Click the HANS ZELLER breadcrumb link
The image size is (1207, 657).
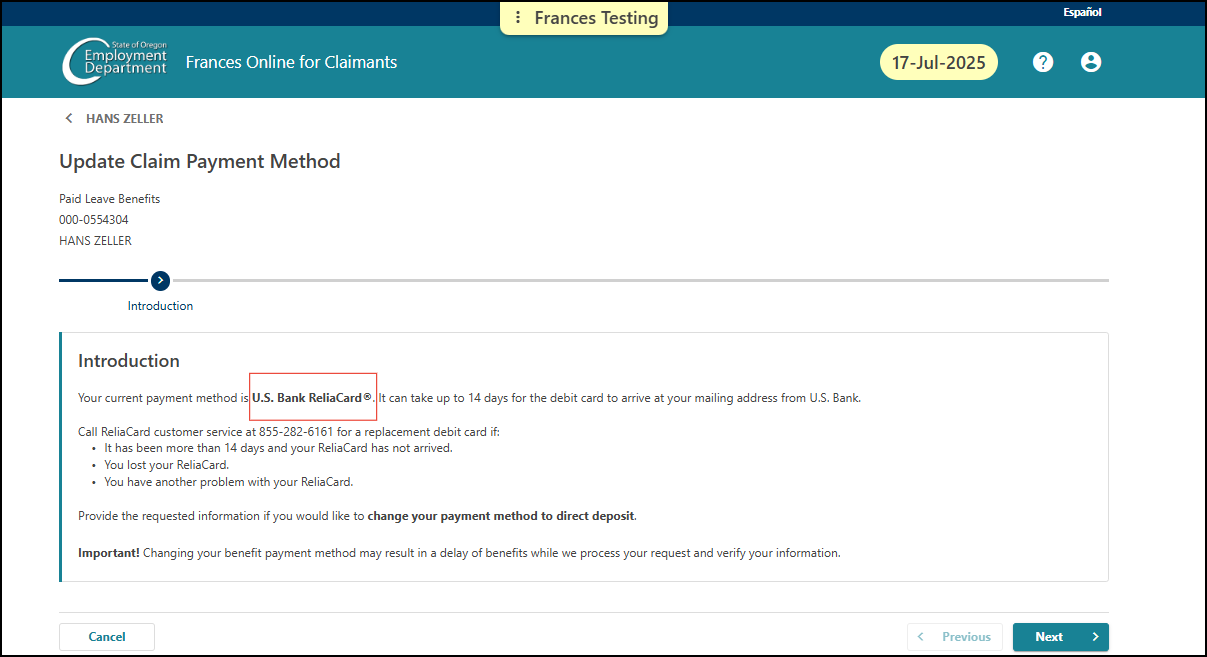pos(125,118)
